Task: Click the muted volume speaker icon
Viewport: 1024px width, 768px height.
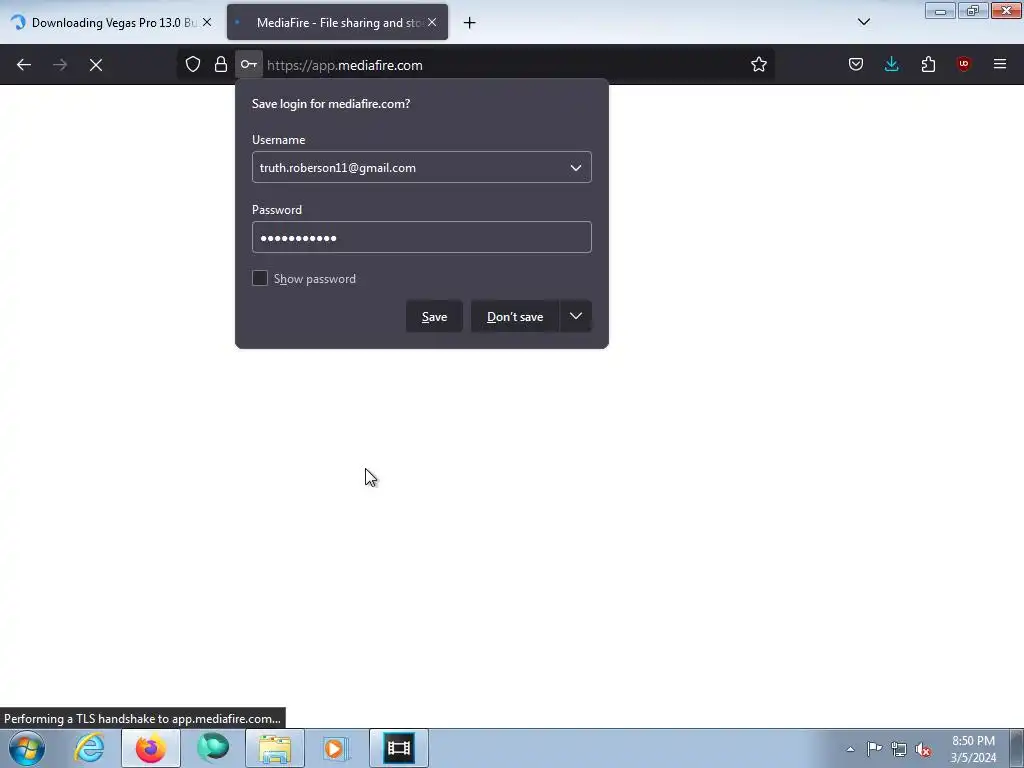Action: tap(923, 749)
